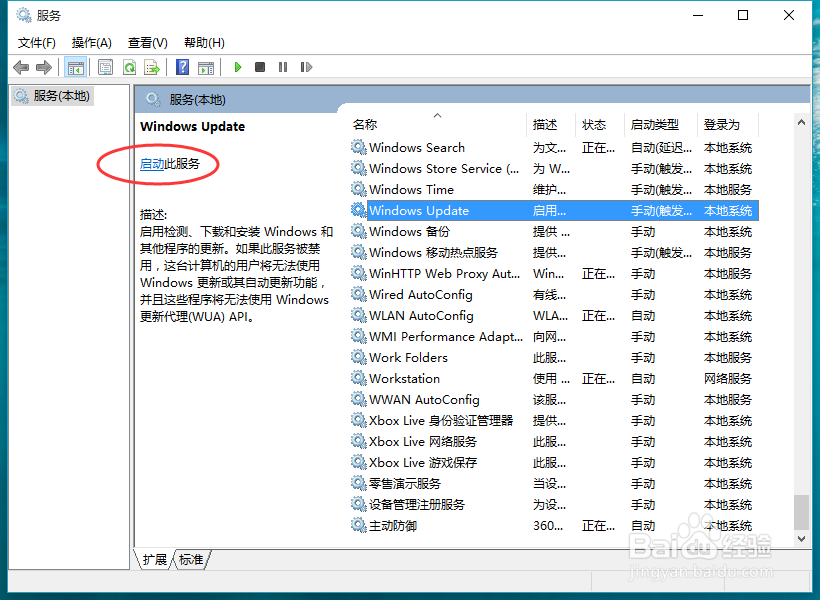The height and width of the screenshot is (600, 820).
Task: Stop the service with the stop icon
Action: (x=258, y=67)
